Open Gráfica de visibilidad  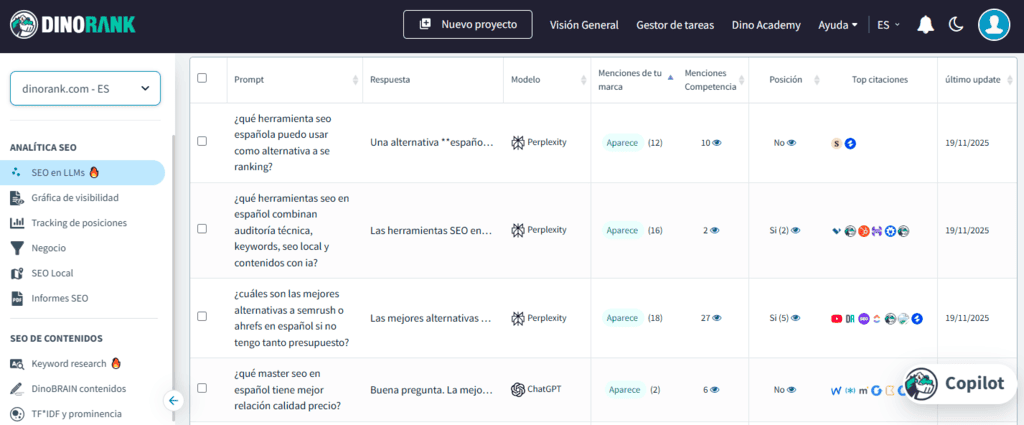coord(75,197)
